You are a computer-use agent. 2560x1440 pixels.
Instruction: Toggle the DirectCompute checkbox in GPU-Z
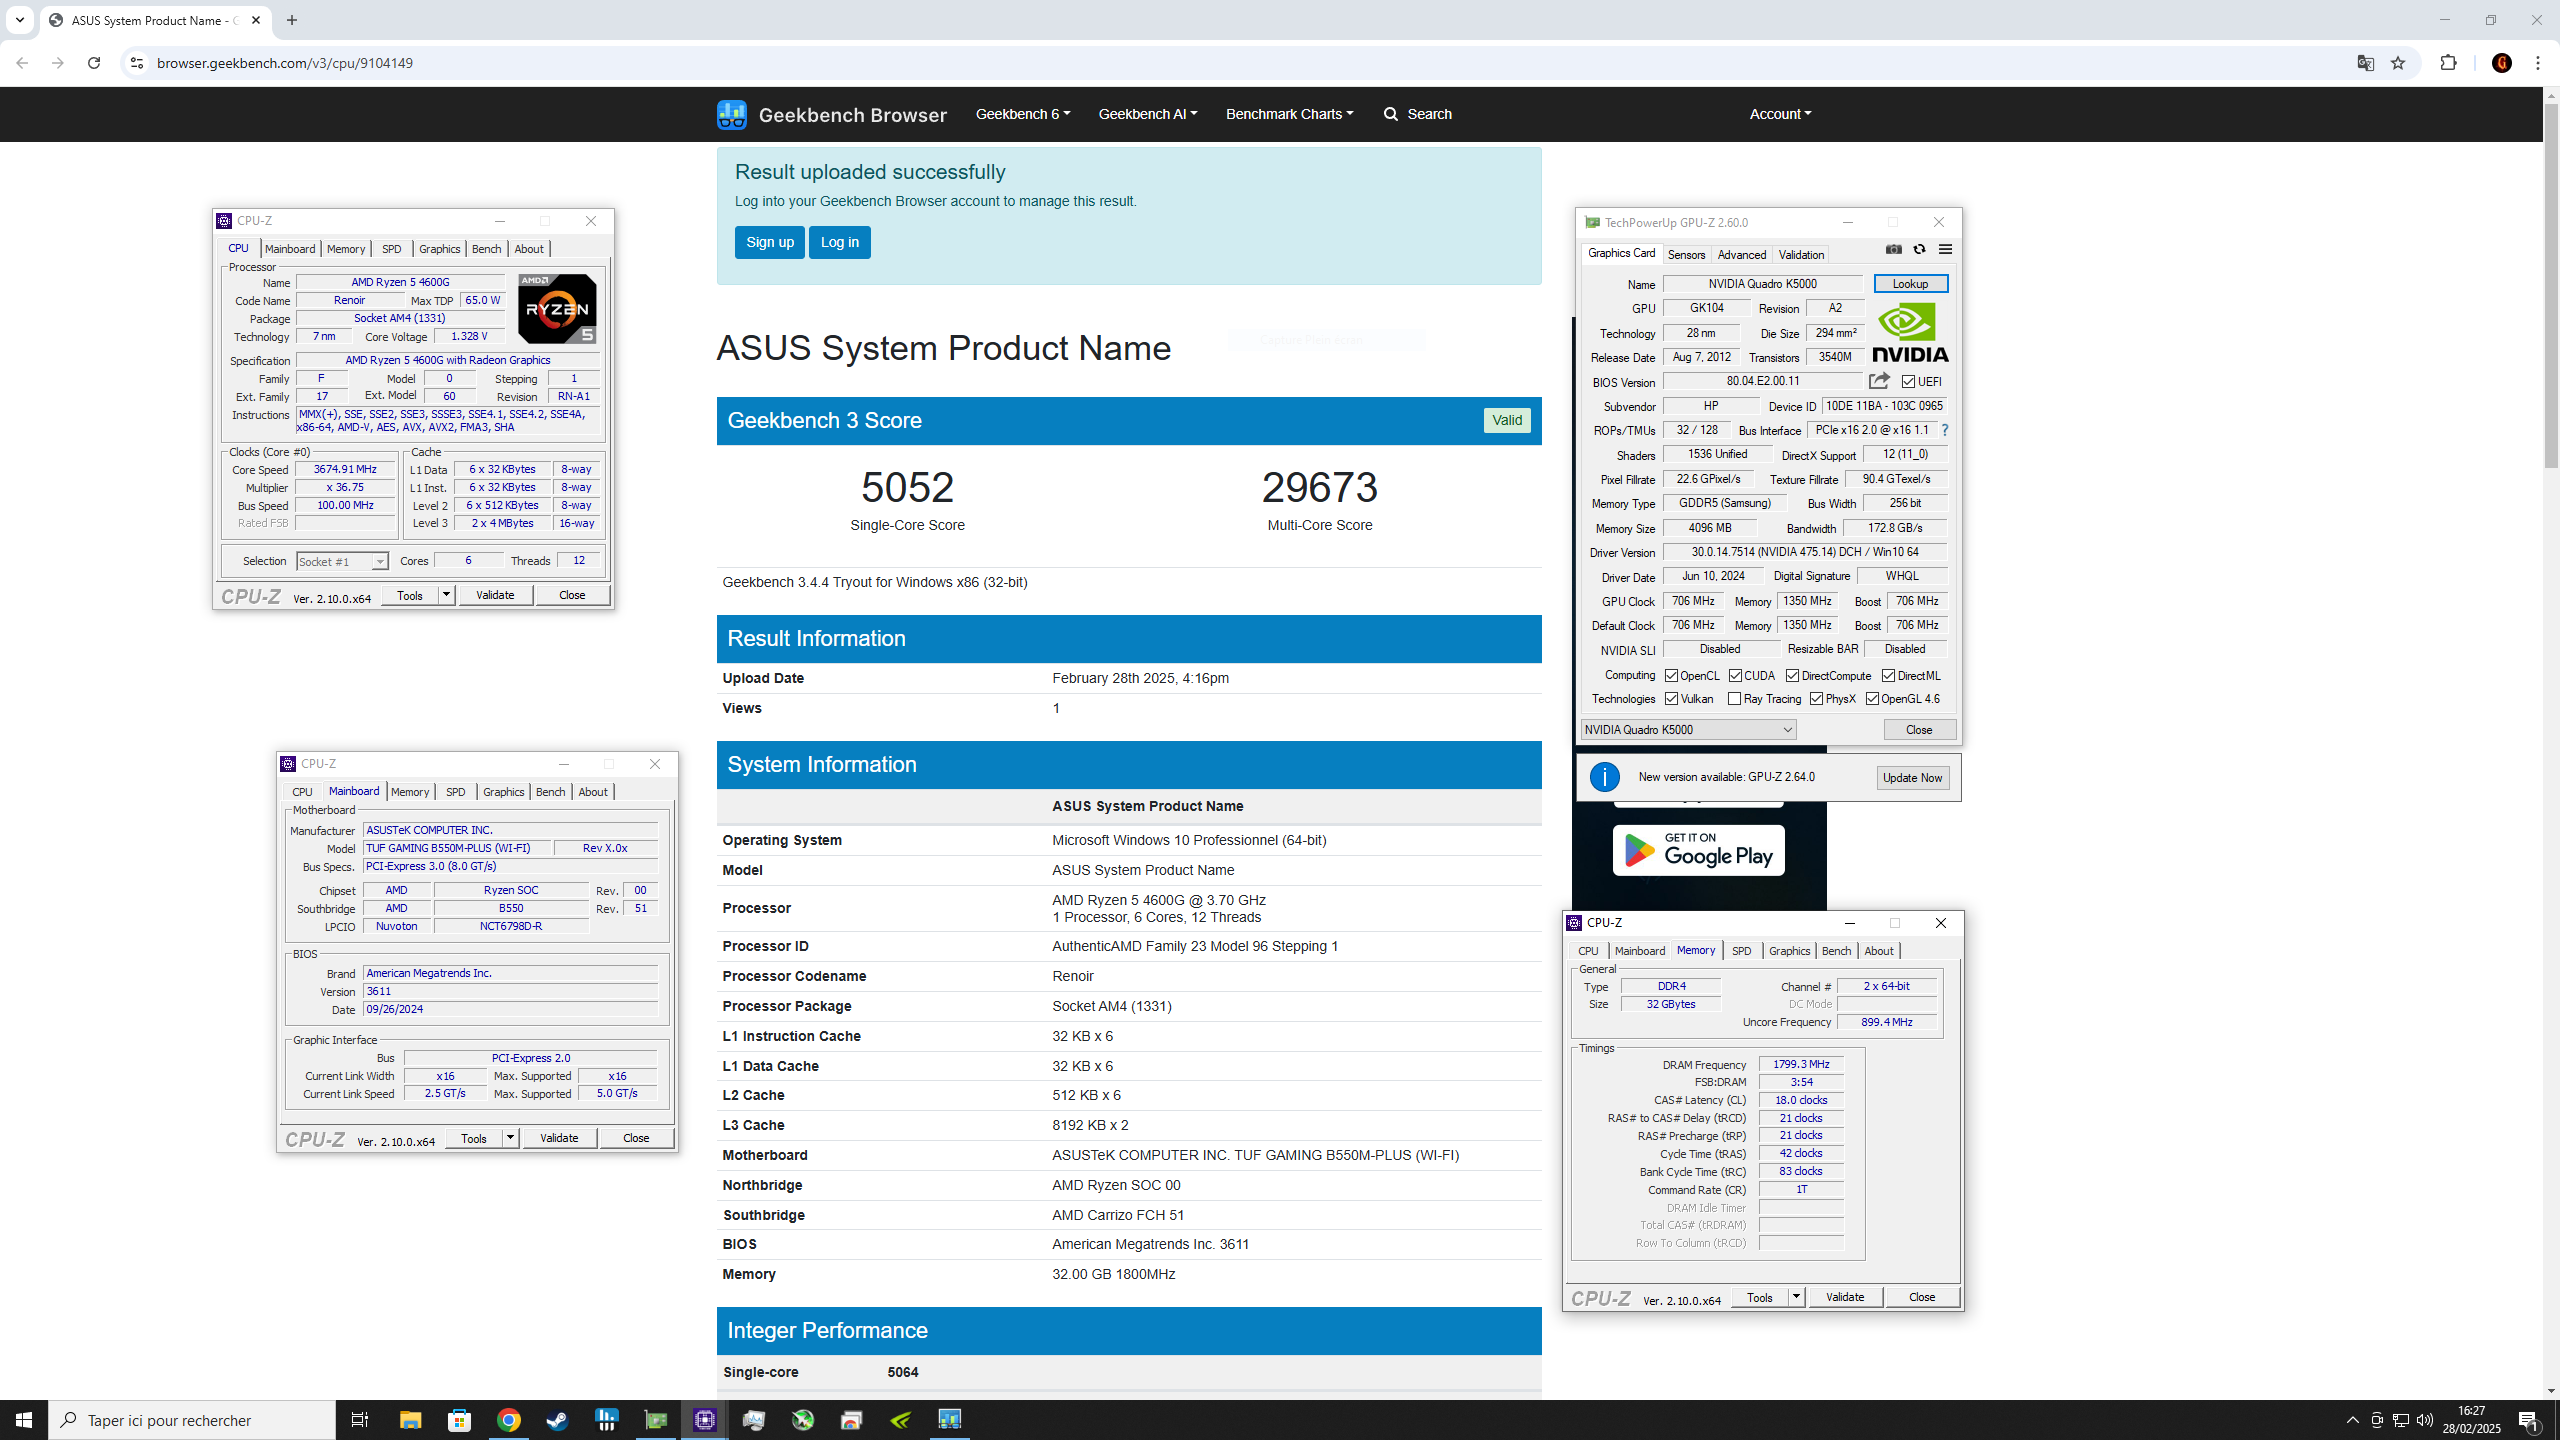pos(1793,676)
